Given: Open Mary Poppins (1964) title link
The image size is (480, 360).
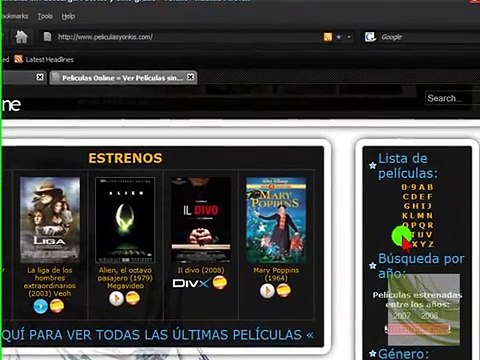Looking at the screenshot, I should pyautogui.click(x=276, y=274).
